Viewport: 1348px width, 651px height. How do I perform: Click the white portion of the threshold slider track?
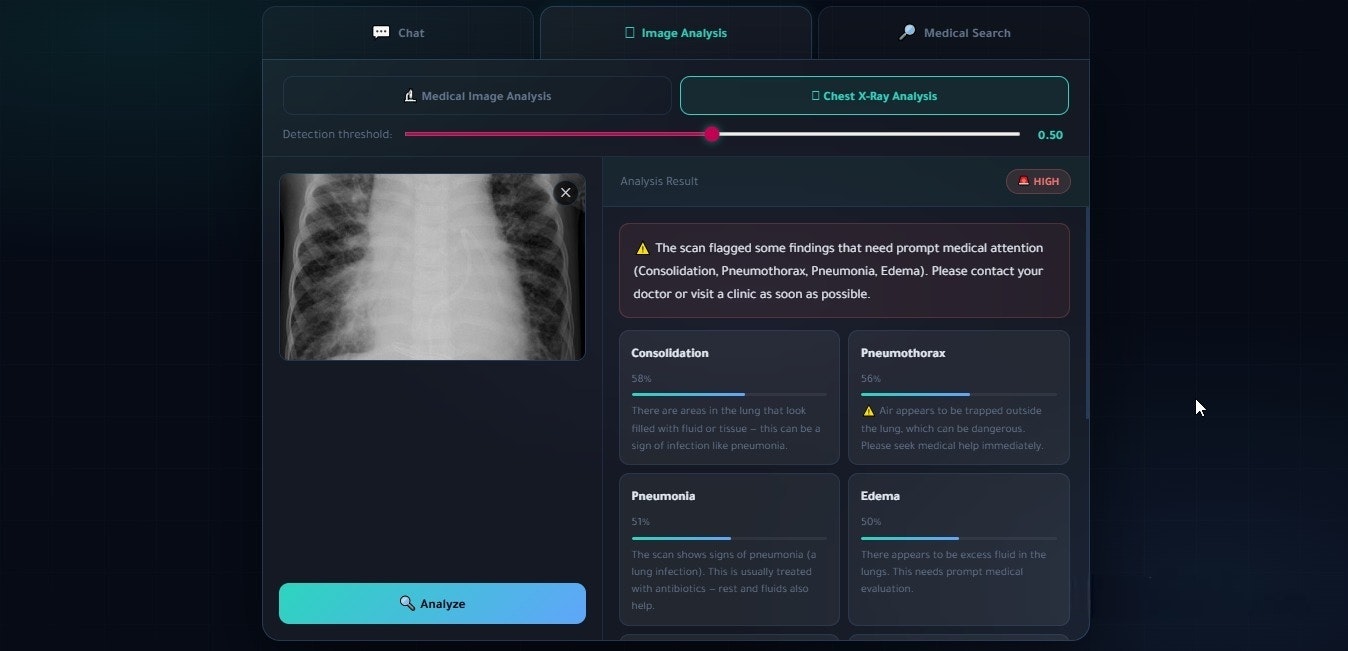coord(868,134)
